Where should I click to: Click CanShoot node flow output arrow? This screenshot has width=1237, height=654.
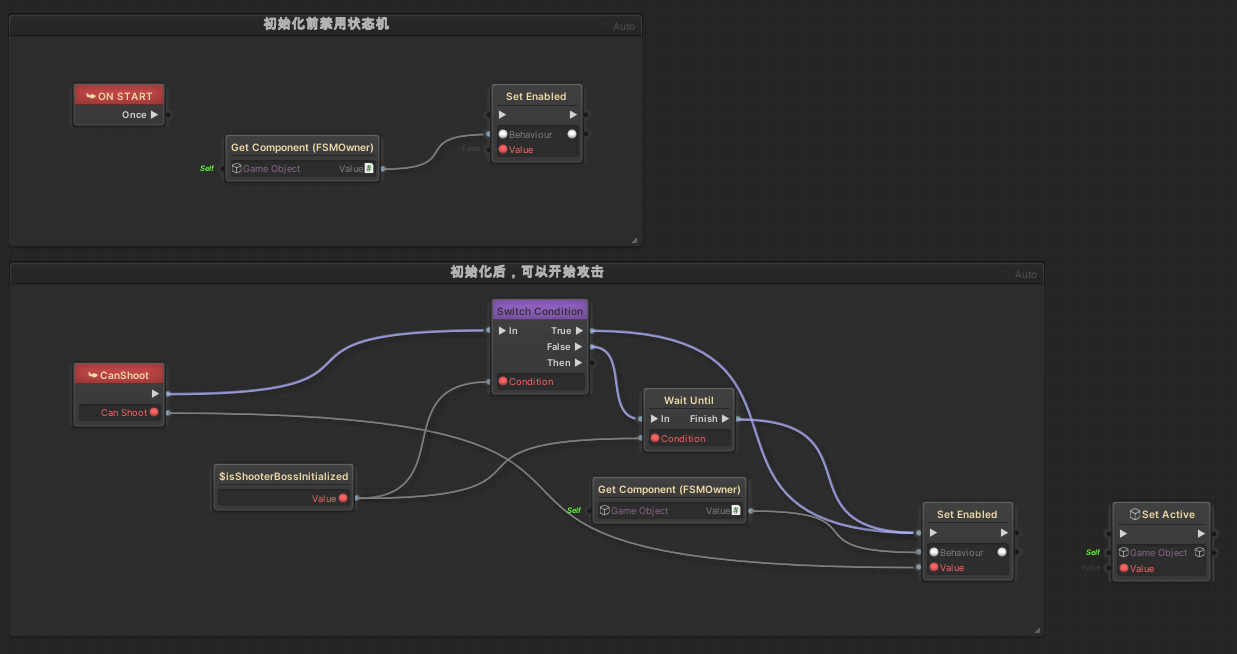coord(154,394)
